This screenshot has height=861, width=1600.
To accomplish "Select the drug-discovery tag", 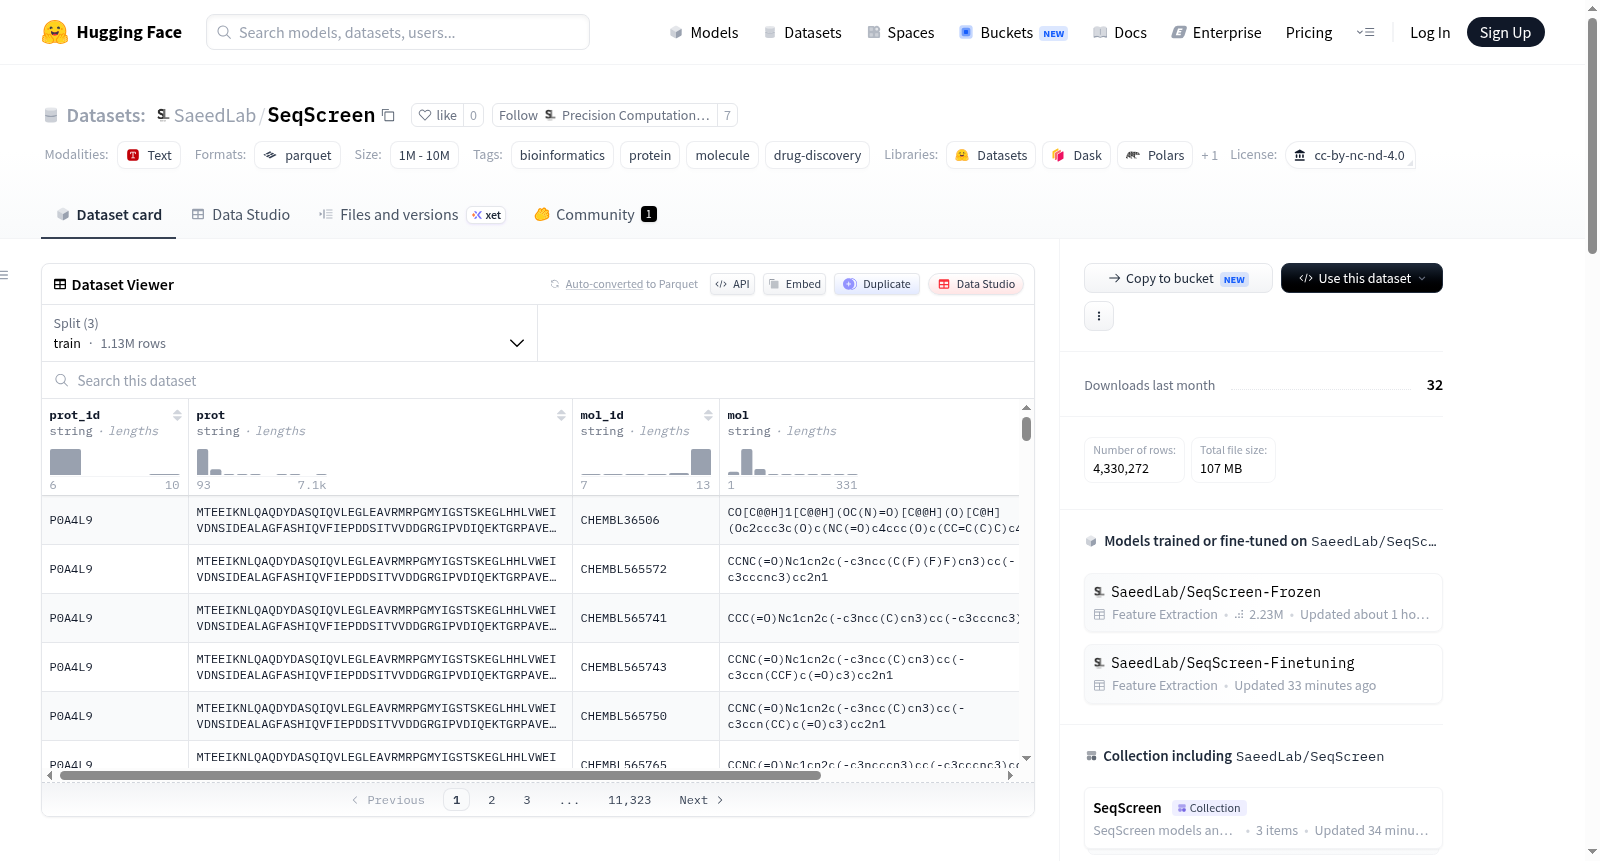I will pos(817,155).
